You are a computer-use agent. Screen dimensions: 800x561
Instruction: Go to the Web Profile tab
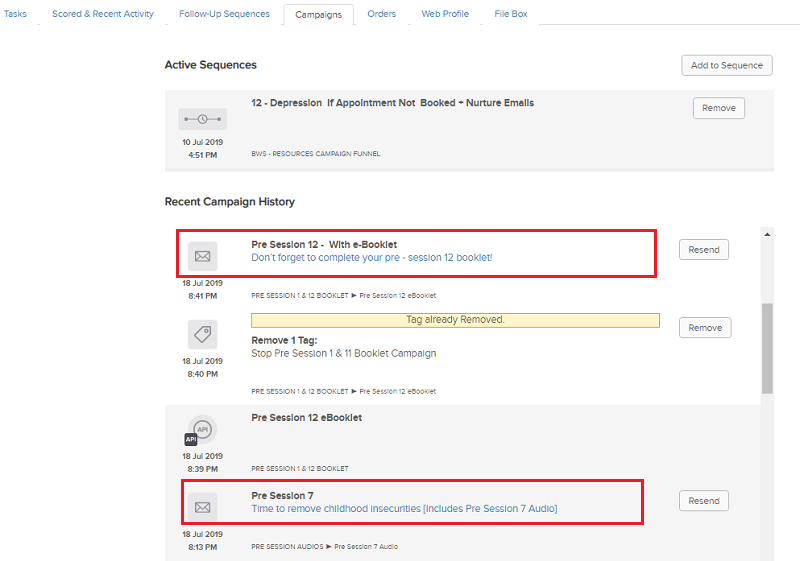(x=445, y=14)
